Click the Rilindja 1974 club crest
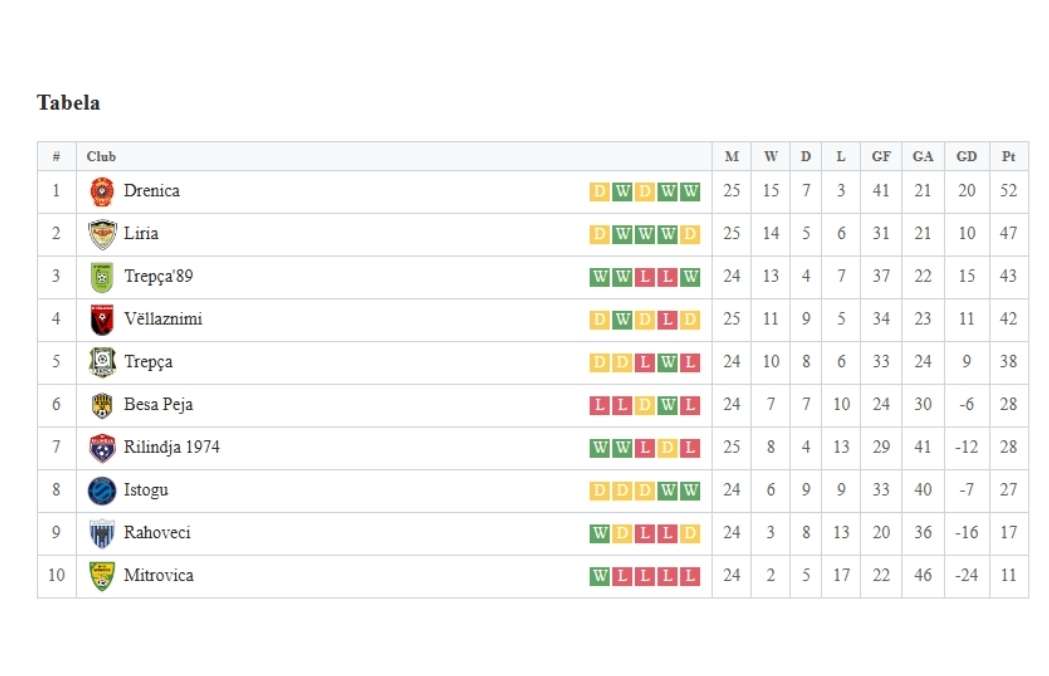This screenshot has height=676, width=1049. click(102, 448)
